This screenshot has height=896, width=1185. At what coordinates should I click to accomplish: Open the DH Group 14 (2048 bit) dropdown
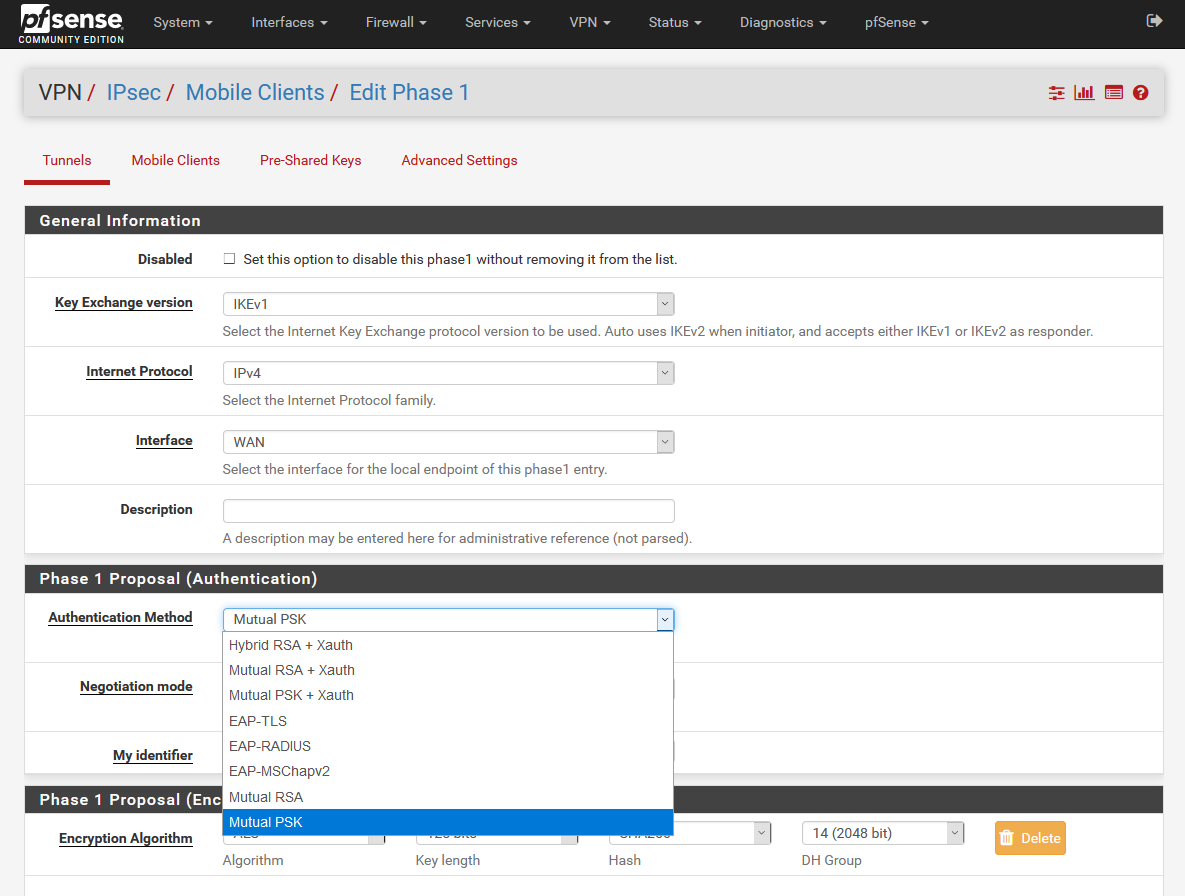[883, 833]
